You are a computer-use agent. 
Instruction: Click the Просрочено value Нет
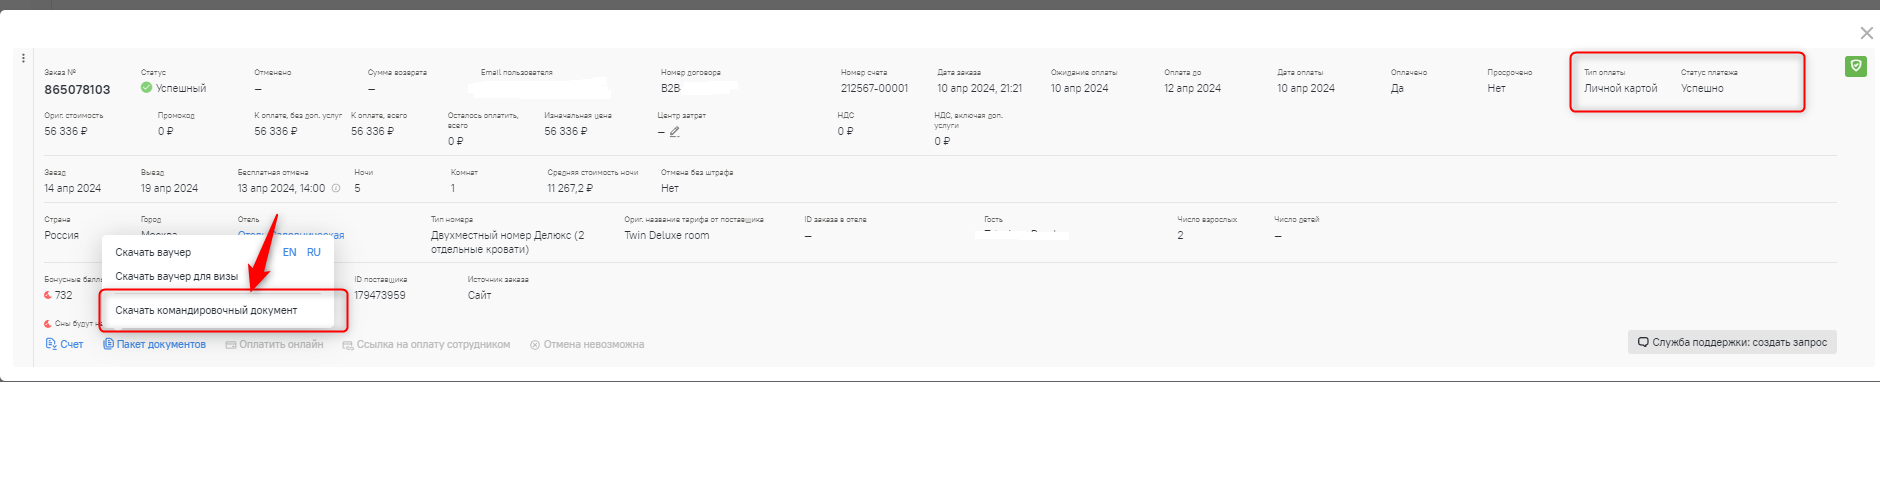pyautogui.click(x=1496, y=88)
